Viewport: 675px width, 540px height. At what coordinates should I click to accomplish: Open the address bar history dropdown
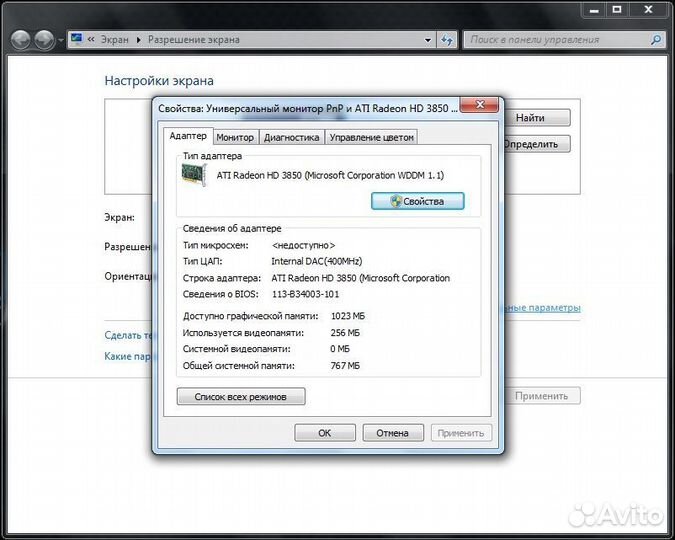click(427, 40)
